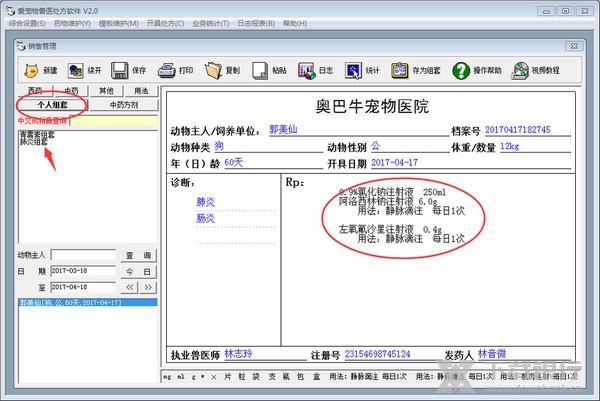Image resolution: width=600 pixels, height=401 pixels.
Task: Open the 业务统计(T) menu
Action: click(211, 23)
